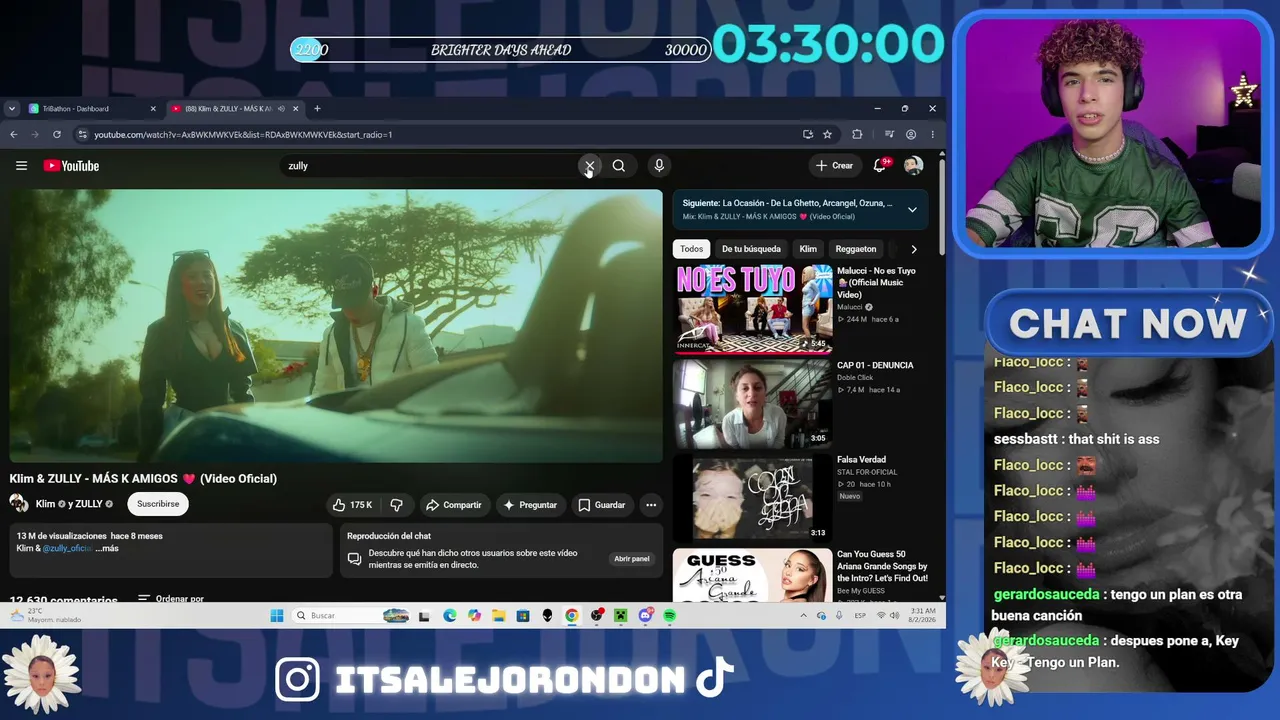This screenshot has height=720, width=1280.
Task: Open File Explorer from the taskbar
Action: click(x=498, y=615)
